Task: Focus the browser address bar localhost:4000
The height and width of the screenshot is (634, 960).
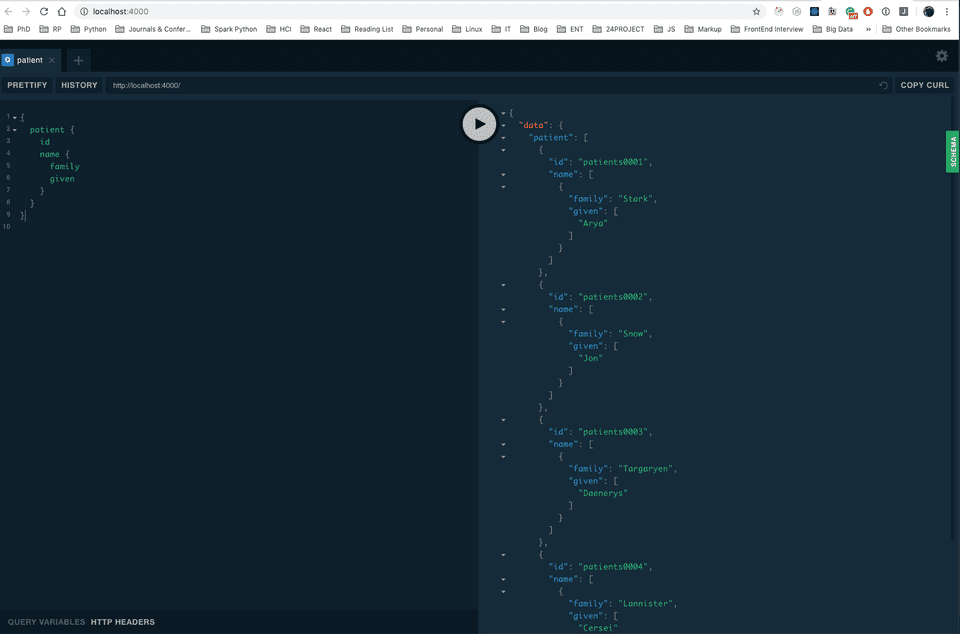Action: [416, 11]
